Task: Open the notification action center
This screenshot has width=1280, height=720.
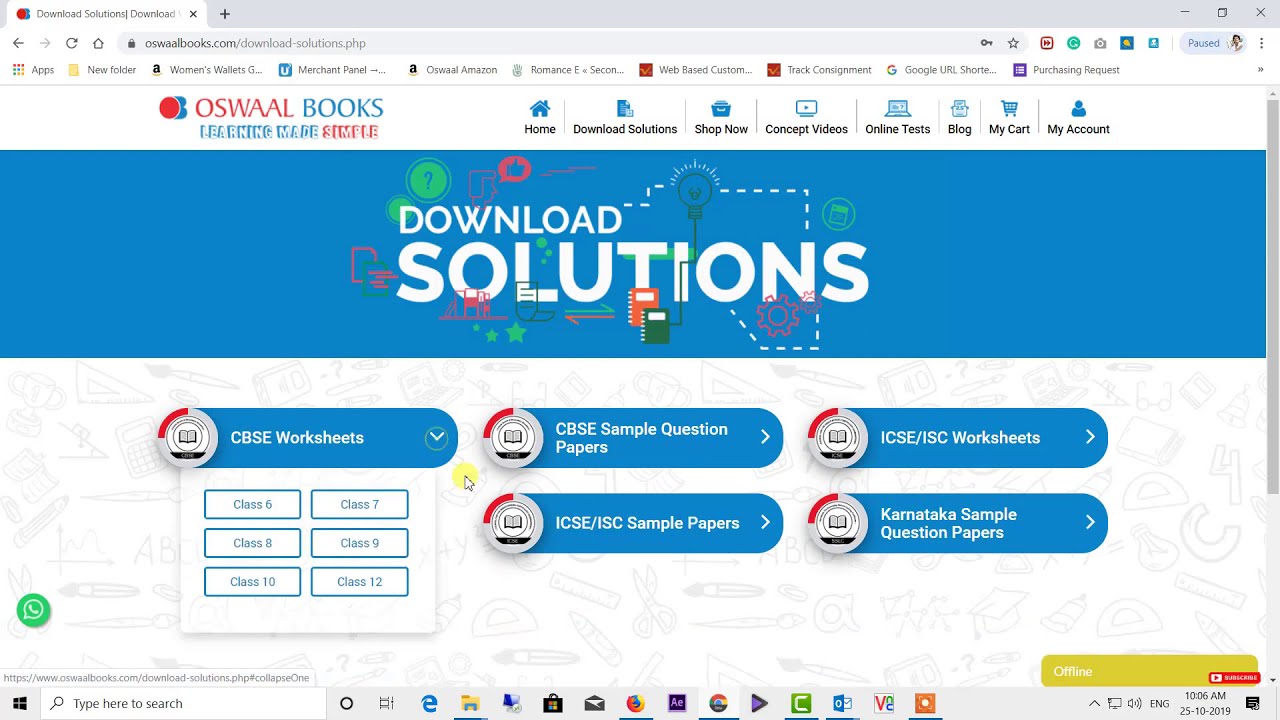Action: click(x=1252, y=703)
